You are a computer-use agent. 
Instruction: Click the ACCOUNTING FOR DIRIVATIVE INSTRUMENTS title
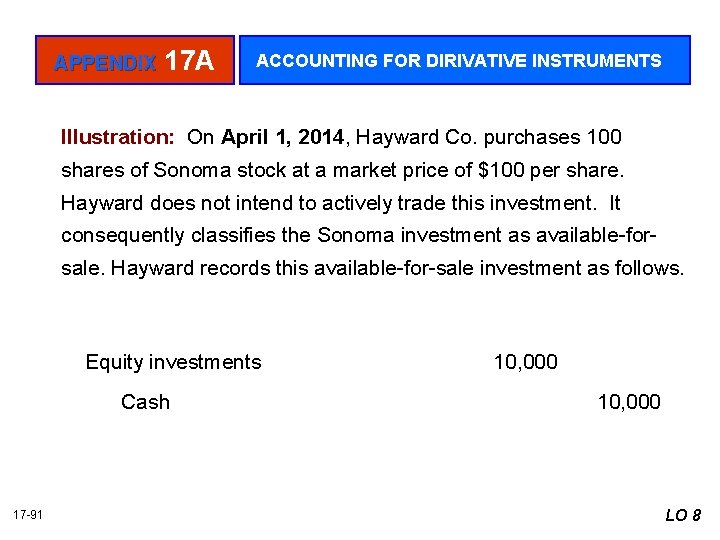click(x=459, y=61)
